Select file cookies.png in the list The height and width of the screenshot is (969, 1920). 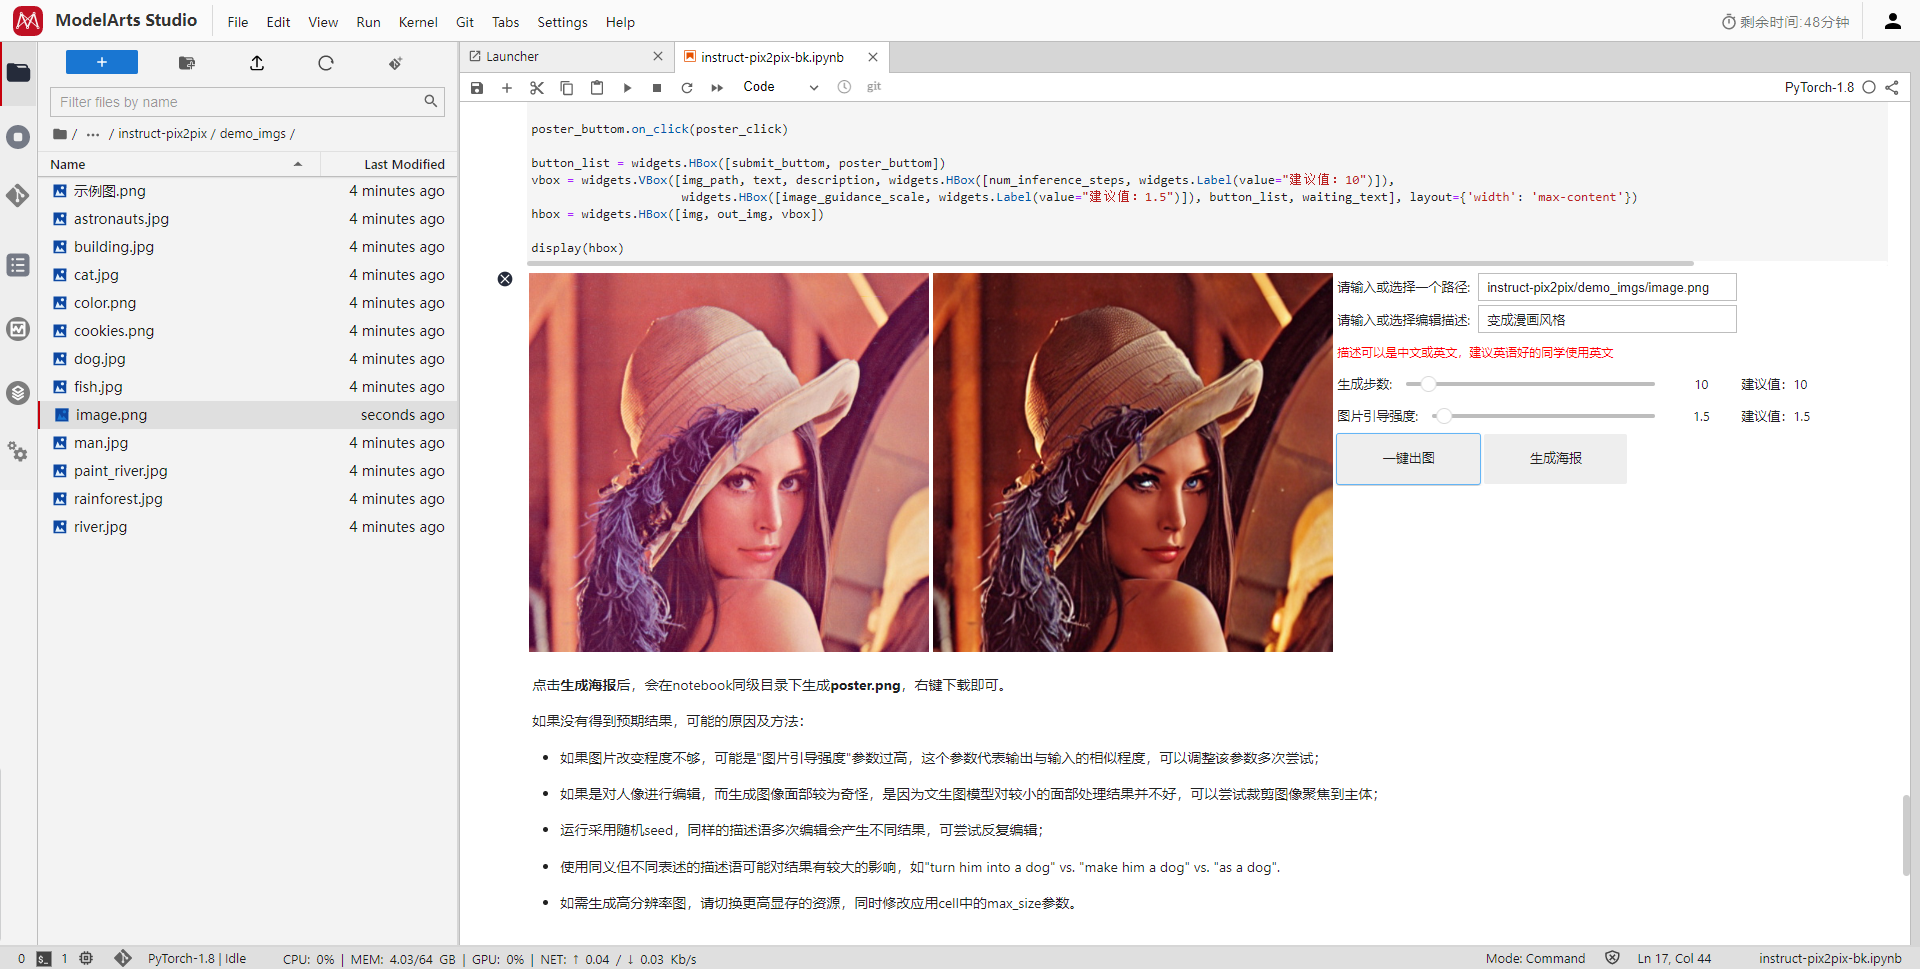point(248,331)
